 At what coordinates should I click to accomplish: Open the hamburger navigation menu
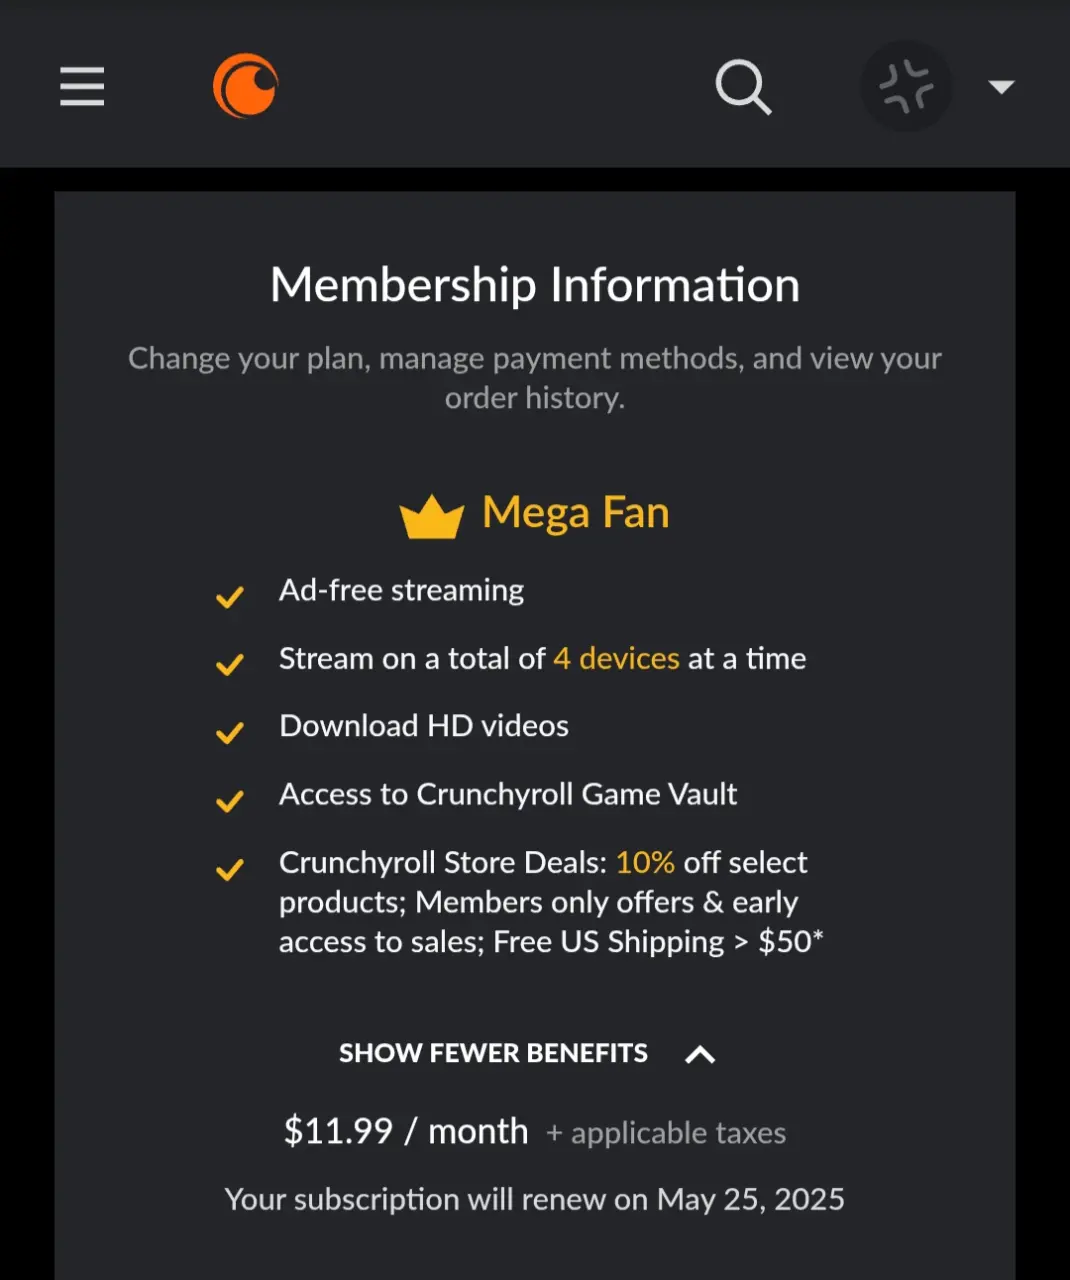coord(82,86)
